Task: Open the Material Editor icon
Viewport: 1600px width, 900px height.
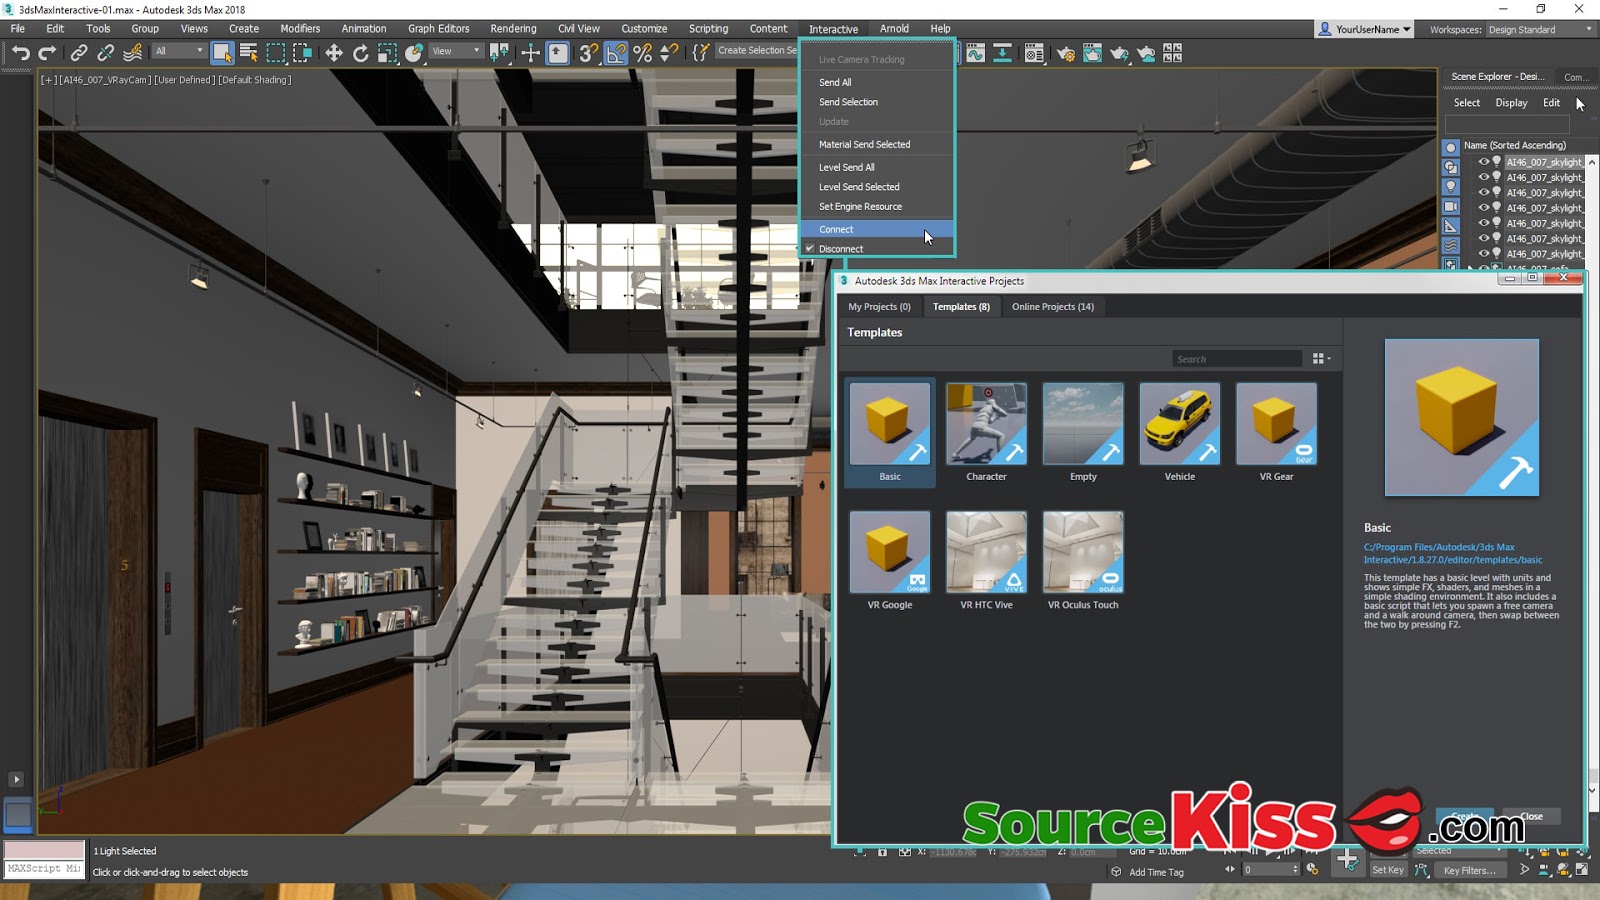Action: pyautogui.click(x=1034, y=53)
